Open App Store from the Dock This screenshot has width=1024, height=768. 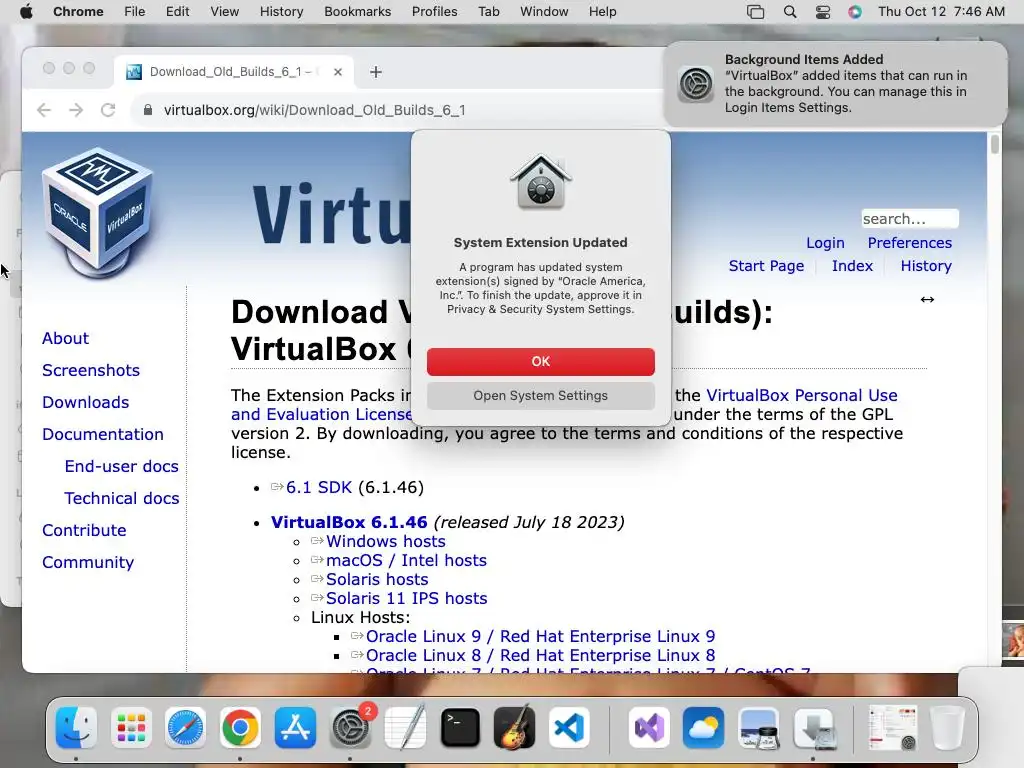tap(295, 727)
